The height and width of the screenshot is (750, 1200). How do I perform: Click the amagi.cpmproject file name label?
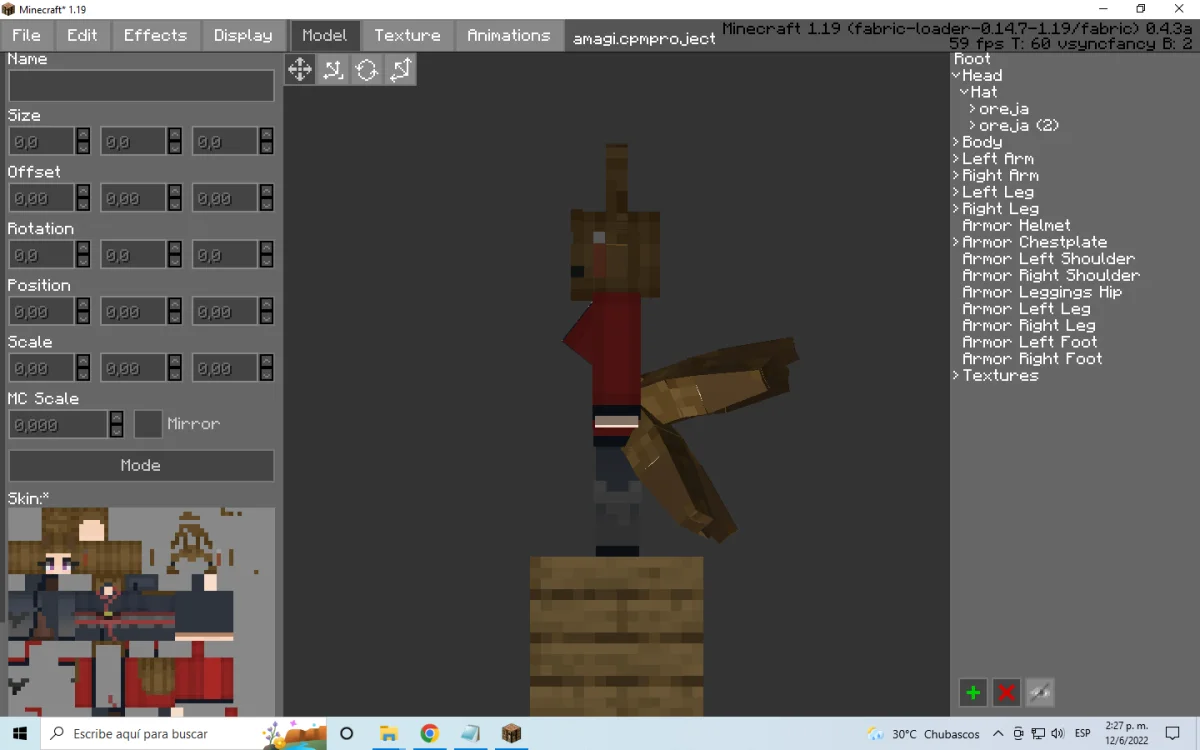644,38
